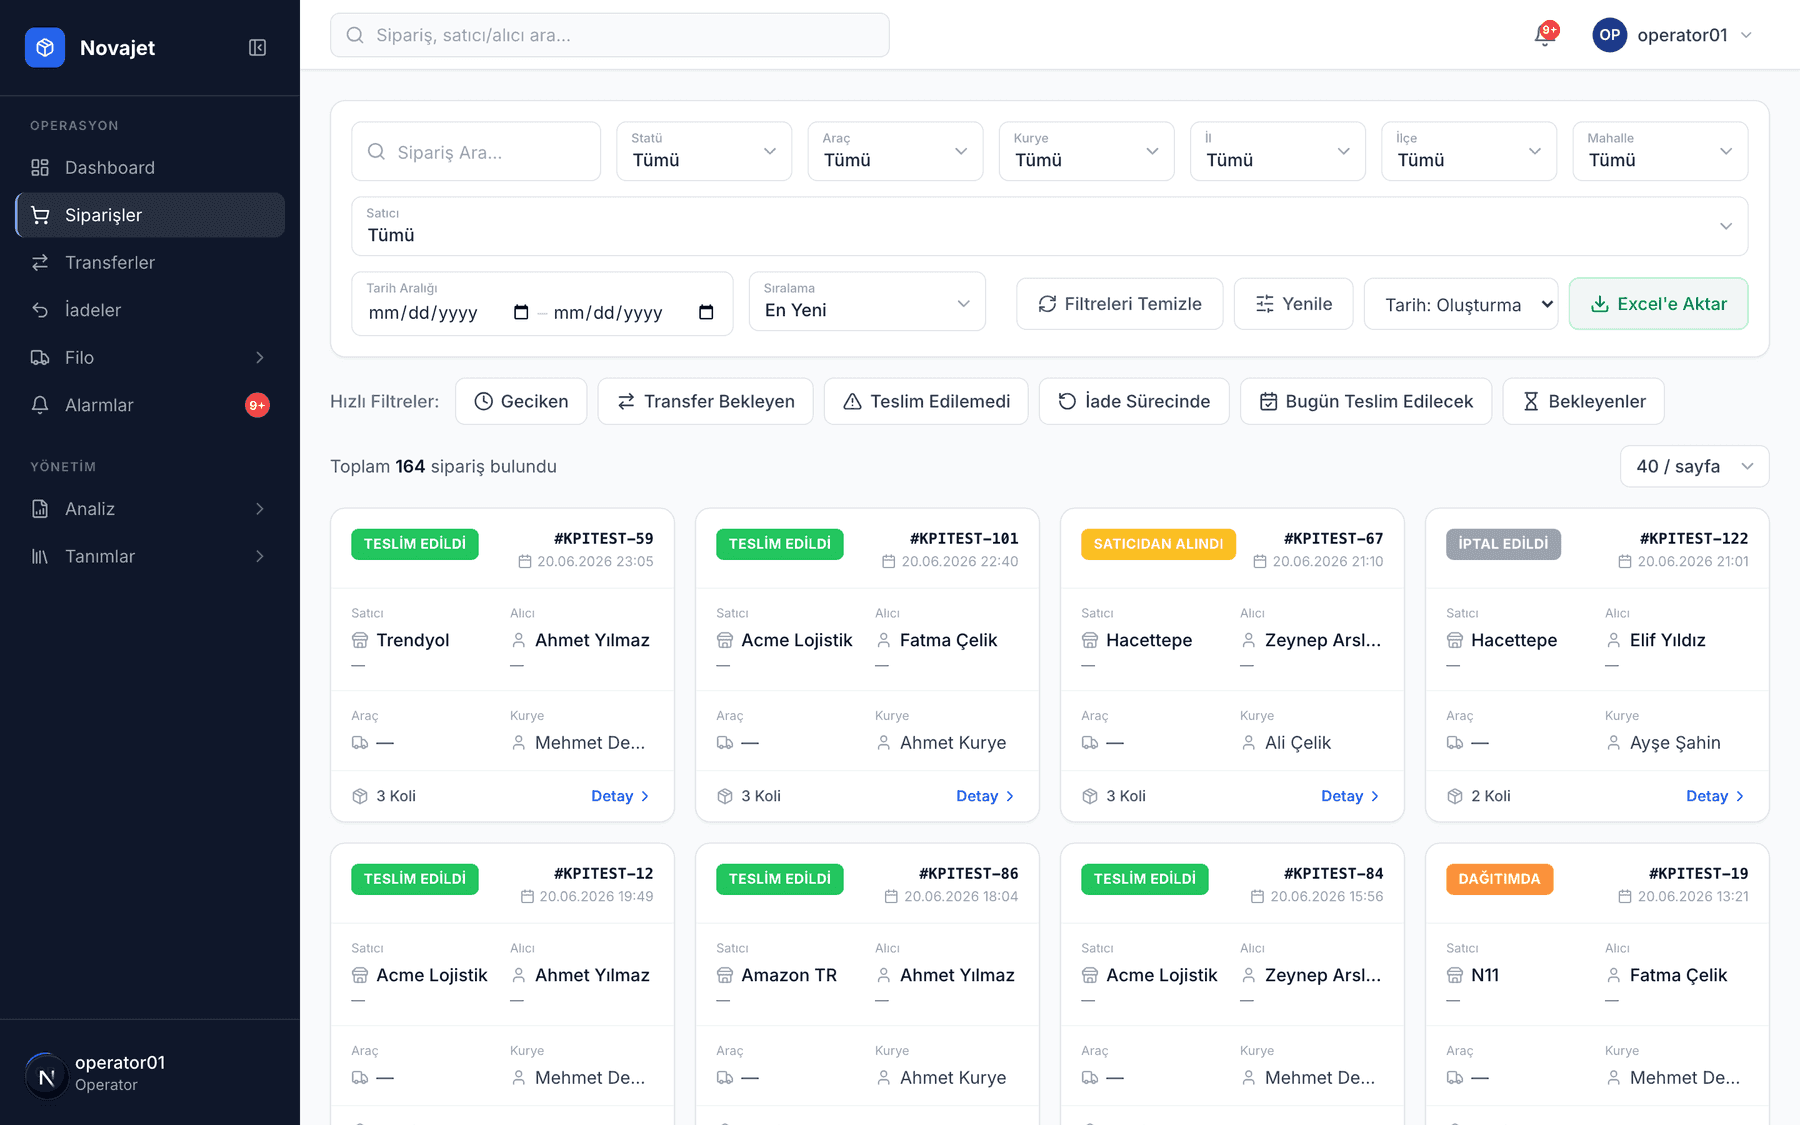Click the N avatar at sidebar bottom
This screenshot has width=1800, height=1125.
pos(46,1077)
